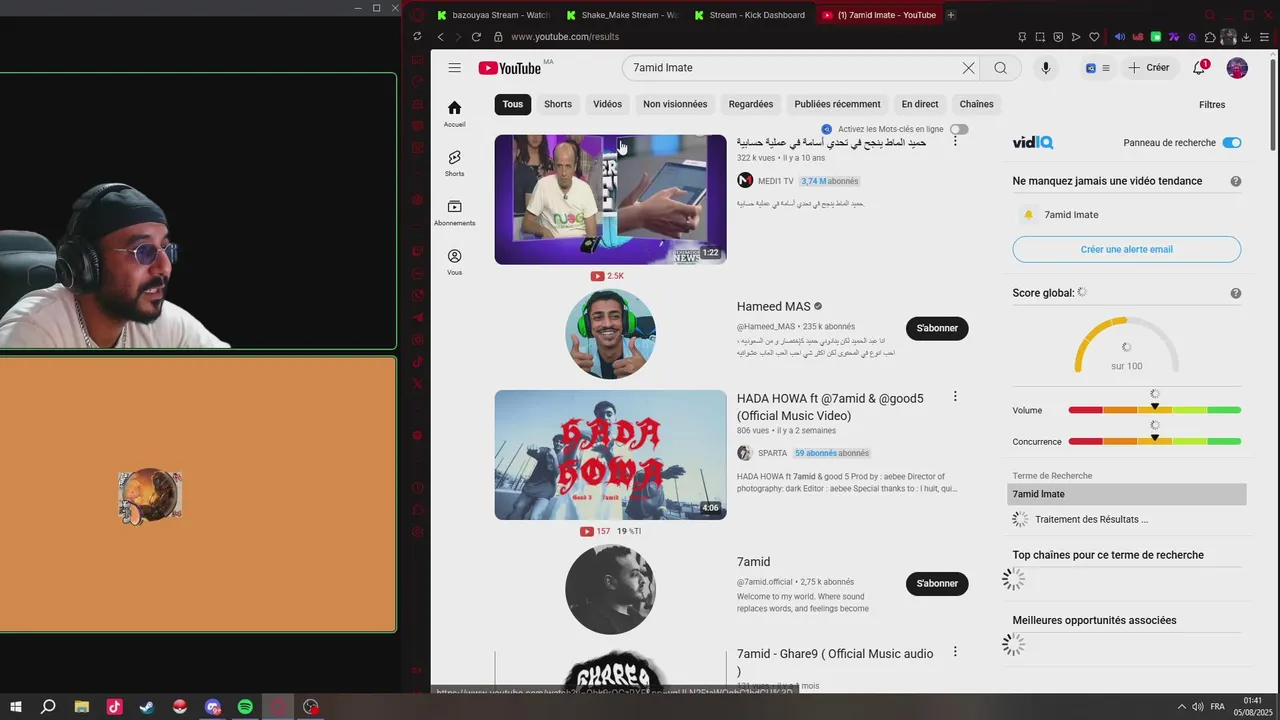Open the Vous section in sidebar
1280x720 pixels.
click(454, 262)
